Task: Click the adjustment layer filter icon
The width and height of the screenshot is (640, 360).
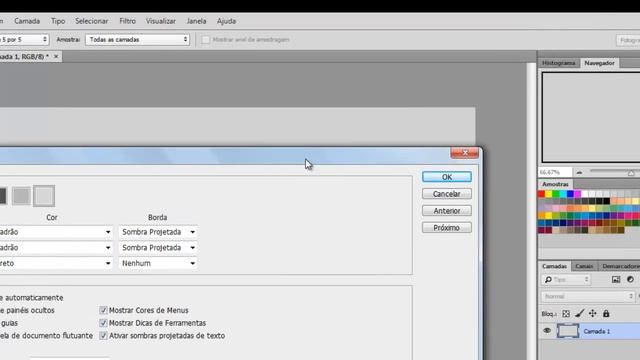Action: tap(630, 280)
